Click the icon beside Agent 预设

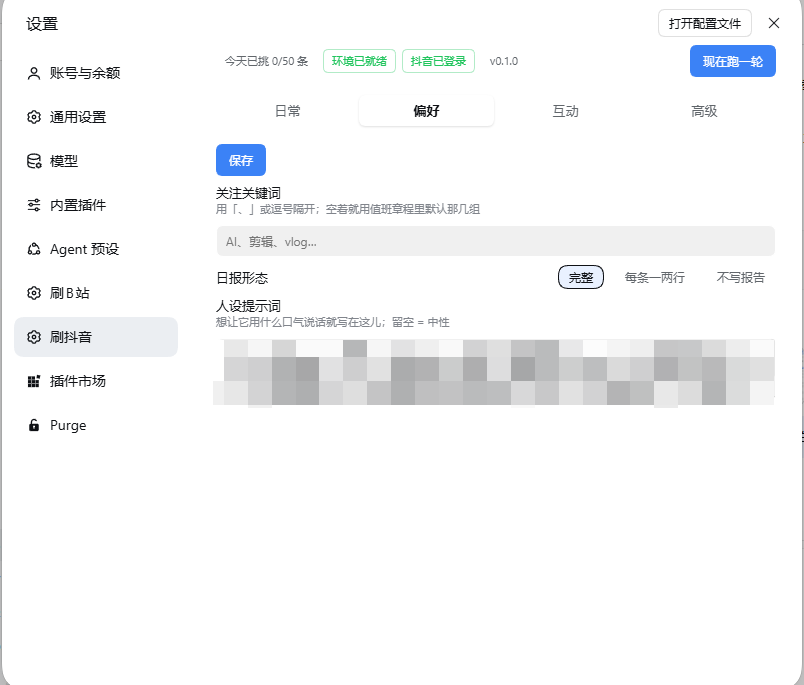pos(34,249)
